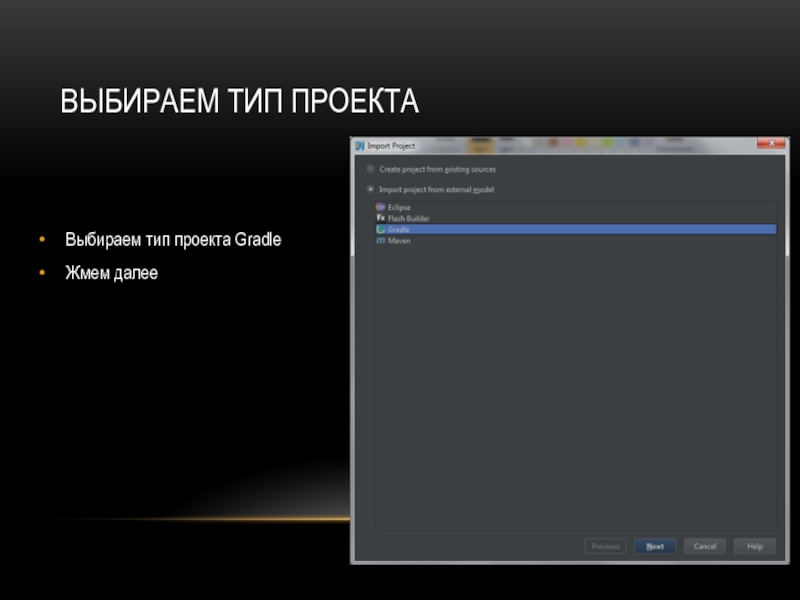Choose Eclipse as external model
The image size is (800, 600).
click(x=576, y=207)
